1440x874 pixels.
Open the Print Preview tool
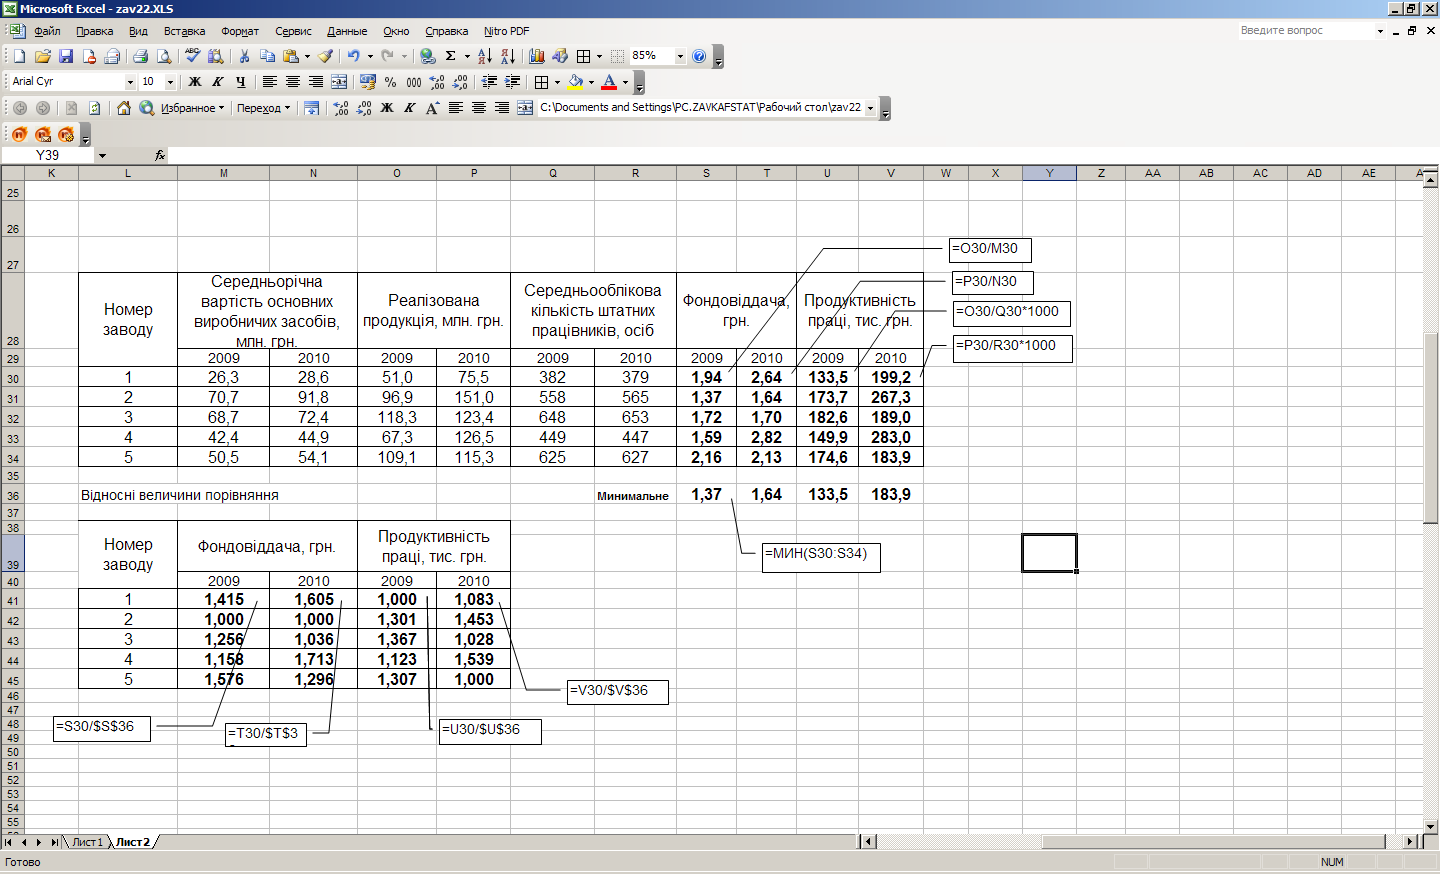163,57
